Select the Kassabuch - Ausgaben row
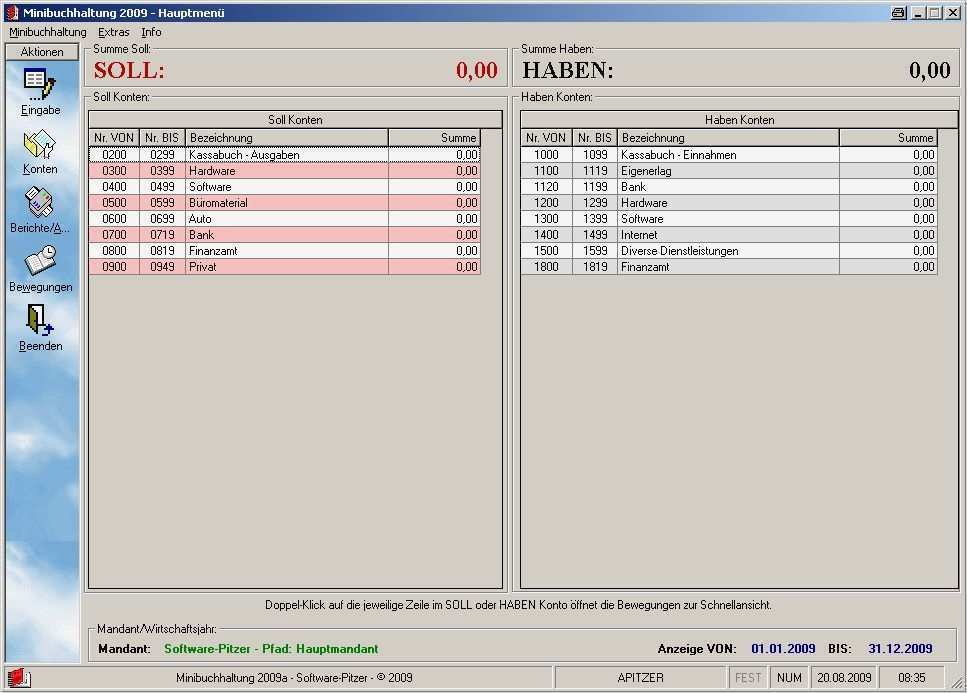This screenshot has width=967, height=693. point(285,155)
